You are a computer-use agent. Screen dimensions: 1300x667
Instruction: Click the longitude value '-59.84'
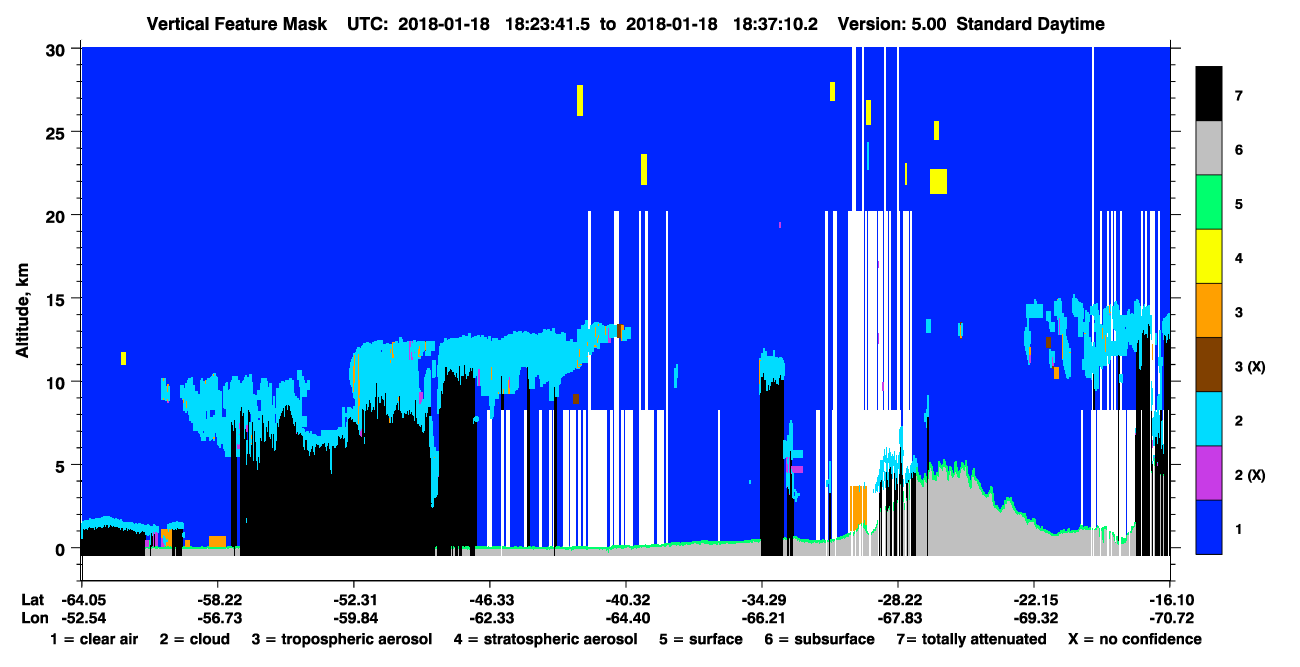[x=353, y=618]
